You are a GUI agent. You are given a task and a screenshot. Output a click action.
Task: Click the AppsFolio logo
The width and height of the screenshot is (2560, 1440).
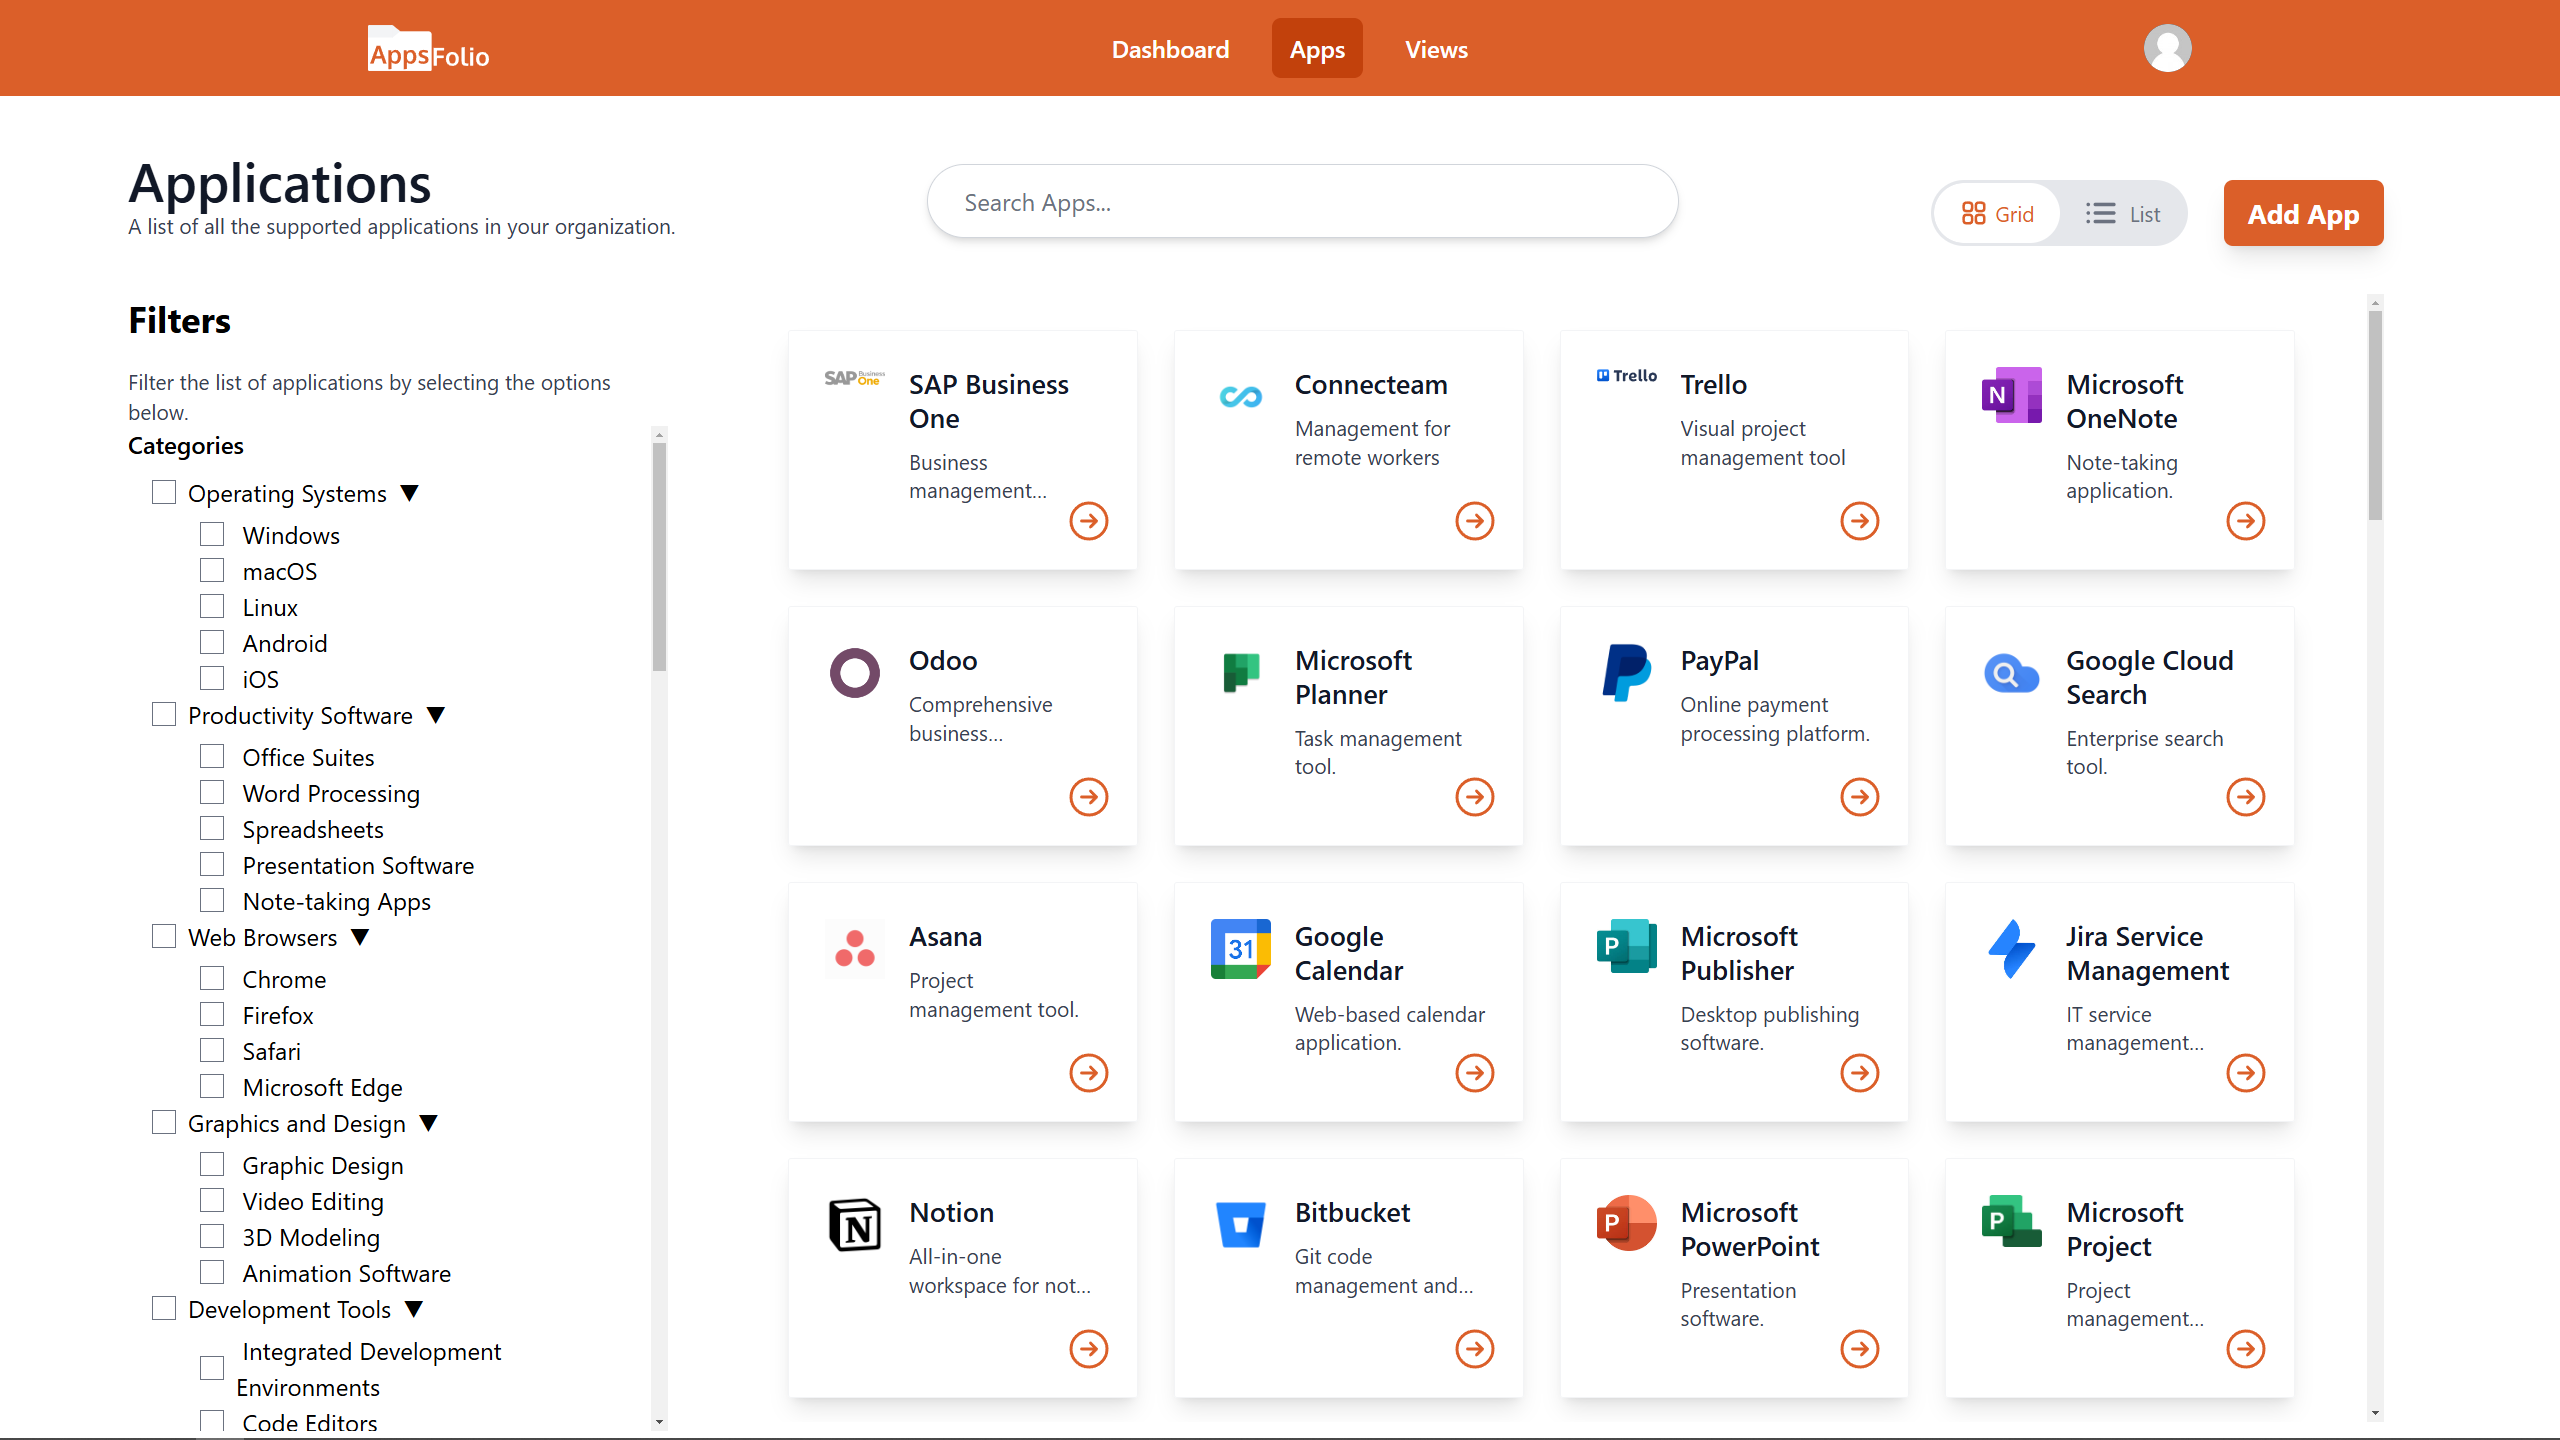[x=428, y=49]
